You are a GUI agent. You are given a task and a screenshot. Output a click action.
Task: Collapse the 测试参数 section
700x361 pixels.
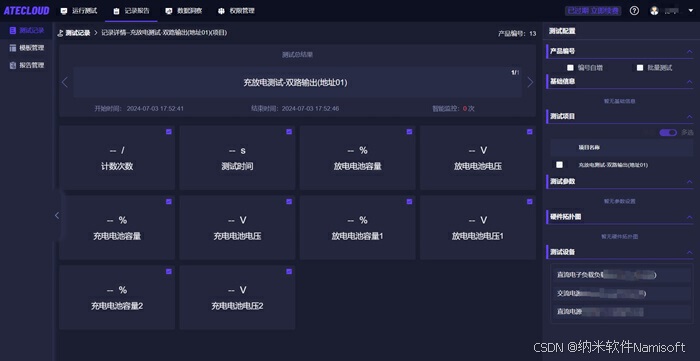(689, 182)
